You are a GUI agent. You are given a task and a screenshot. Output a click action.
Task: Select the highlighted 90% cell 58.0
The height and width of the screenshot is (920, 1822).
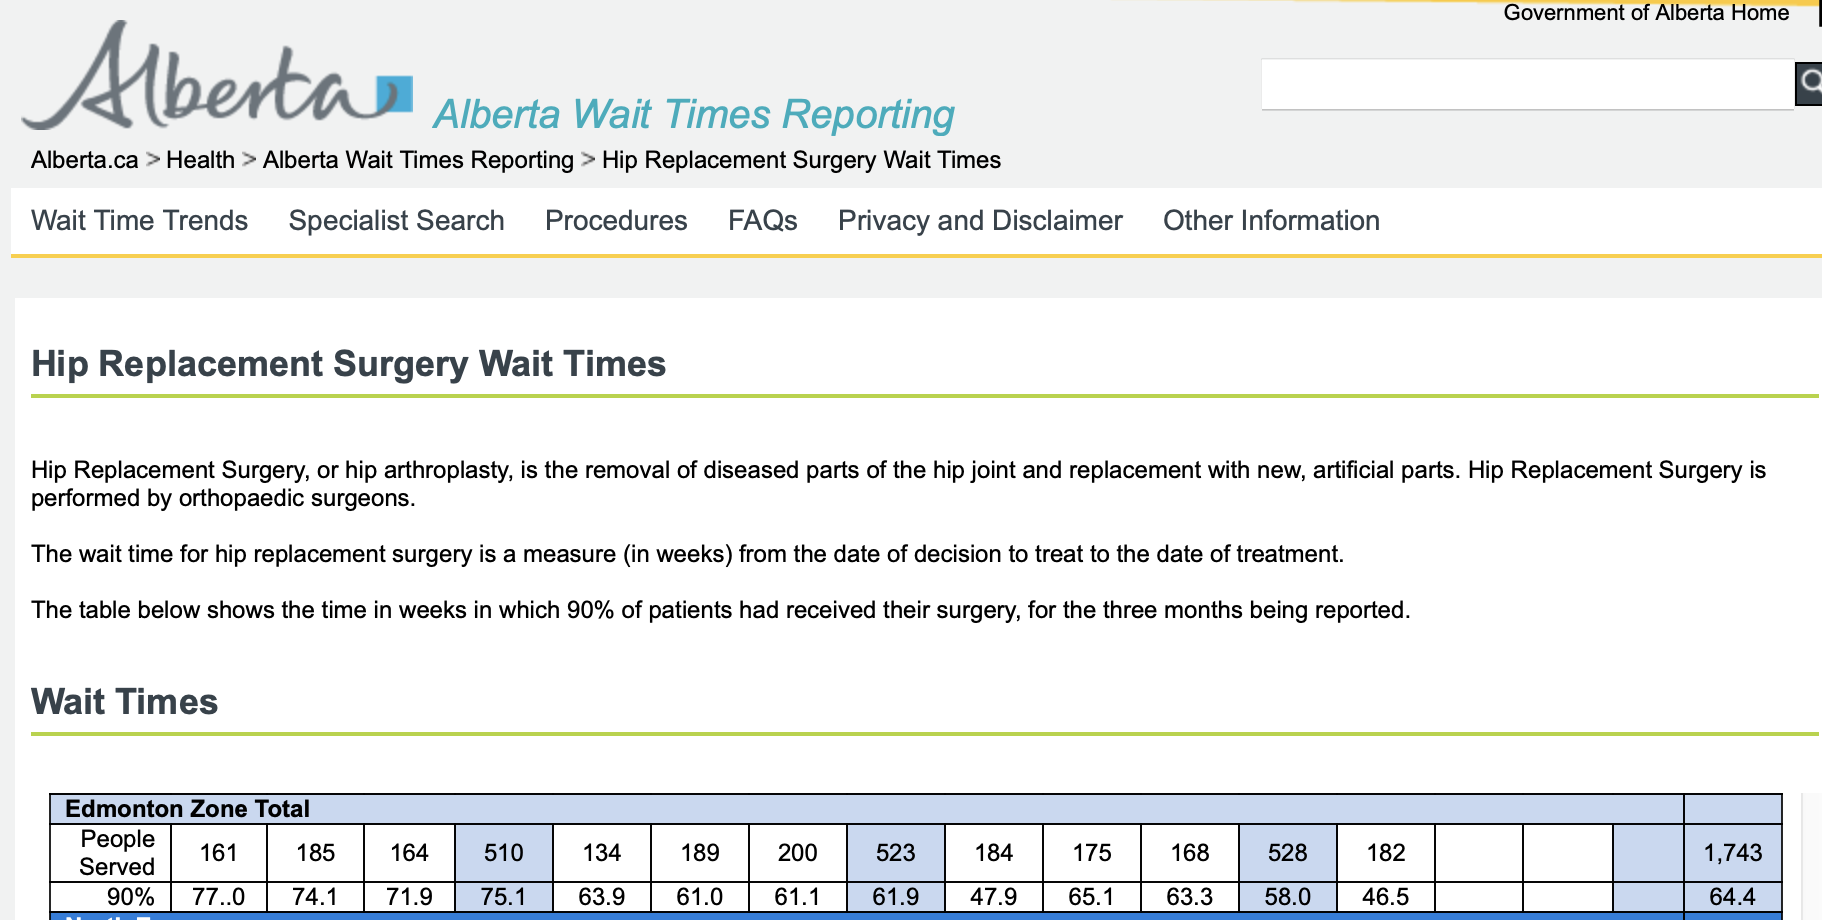pyautogui.click(x=1288, y=897)
